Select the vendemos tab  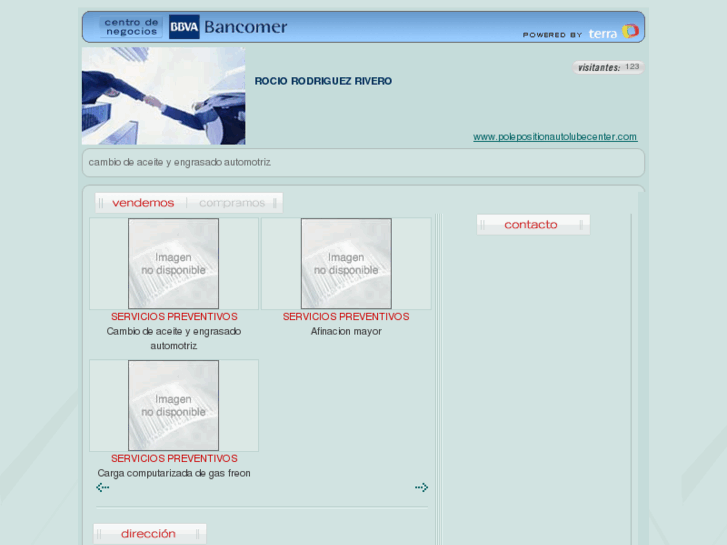(143, 203)
